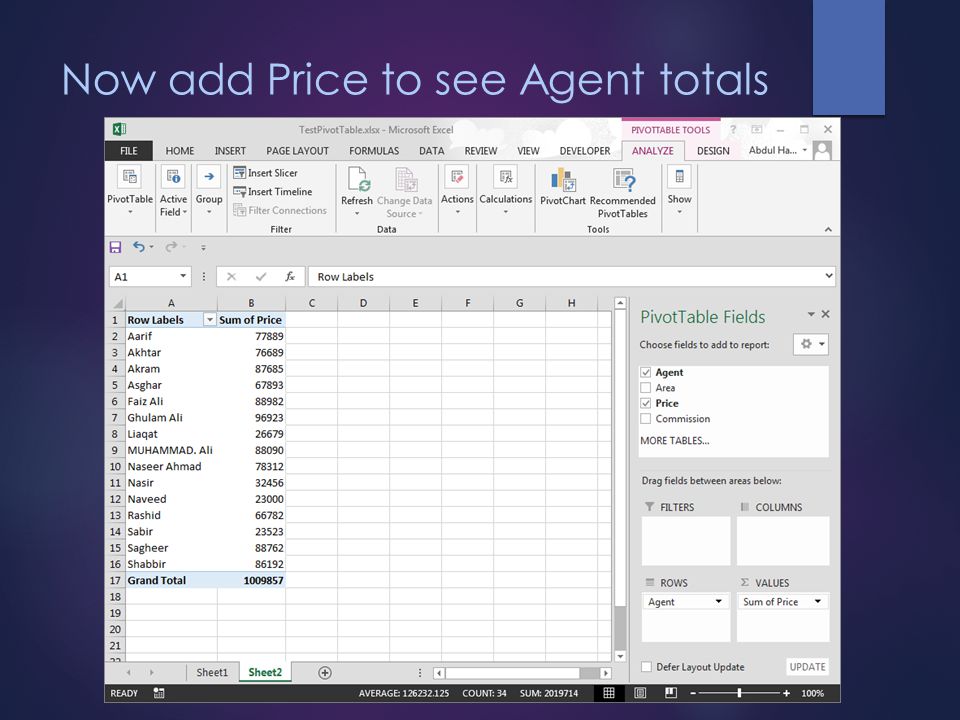The image size is (960, 720).
Task: Collapse the ribbon with chevron
Action: click(828, 230)
